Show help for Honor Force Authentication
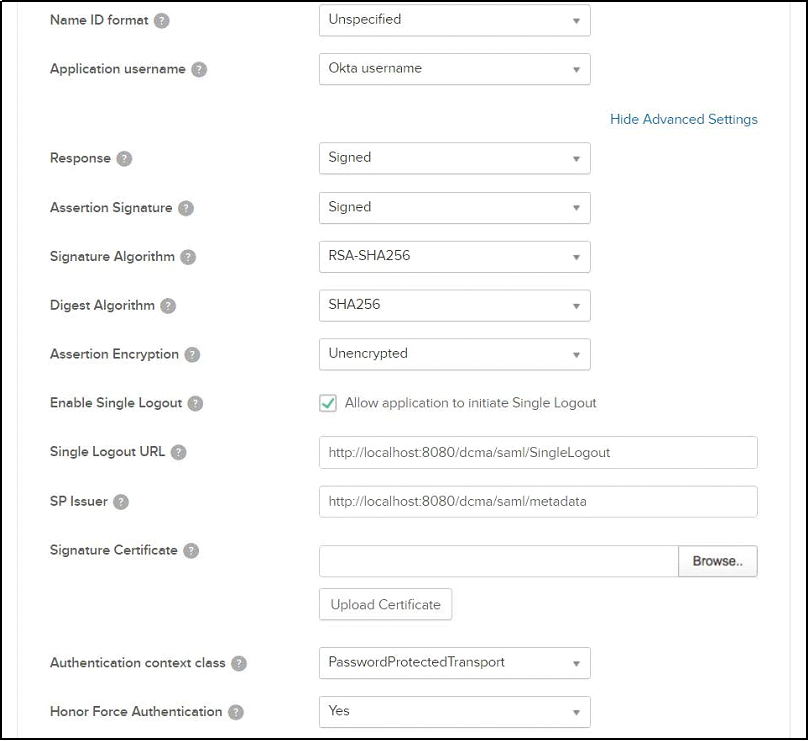The height and width of the screenshot is (741, 809). point(236,712)
